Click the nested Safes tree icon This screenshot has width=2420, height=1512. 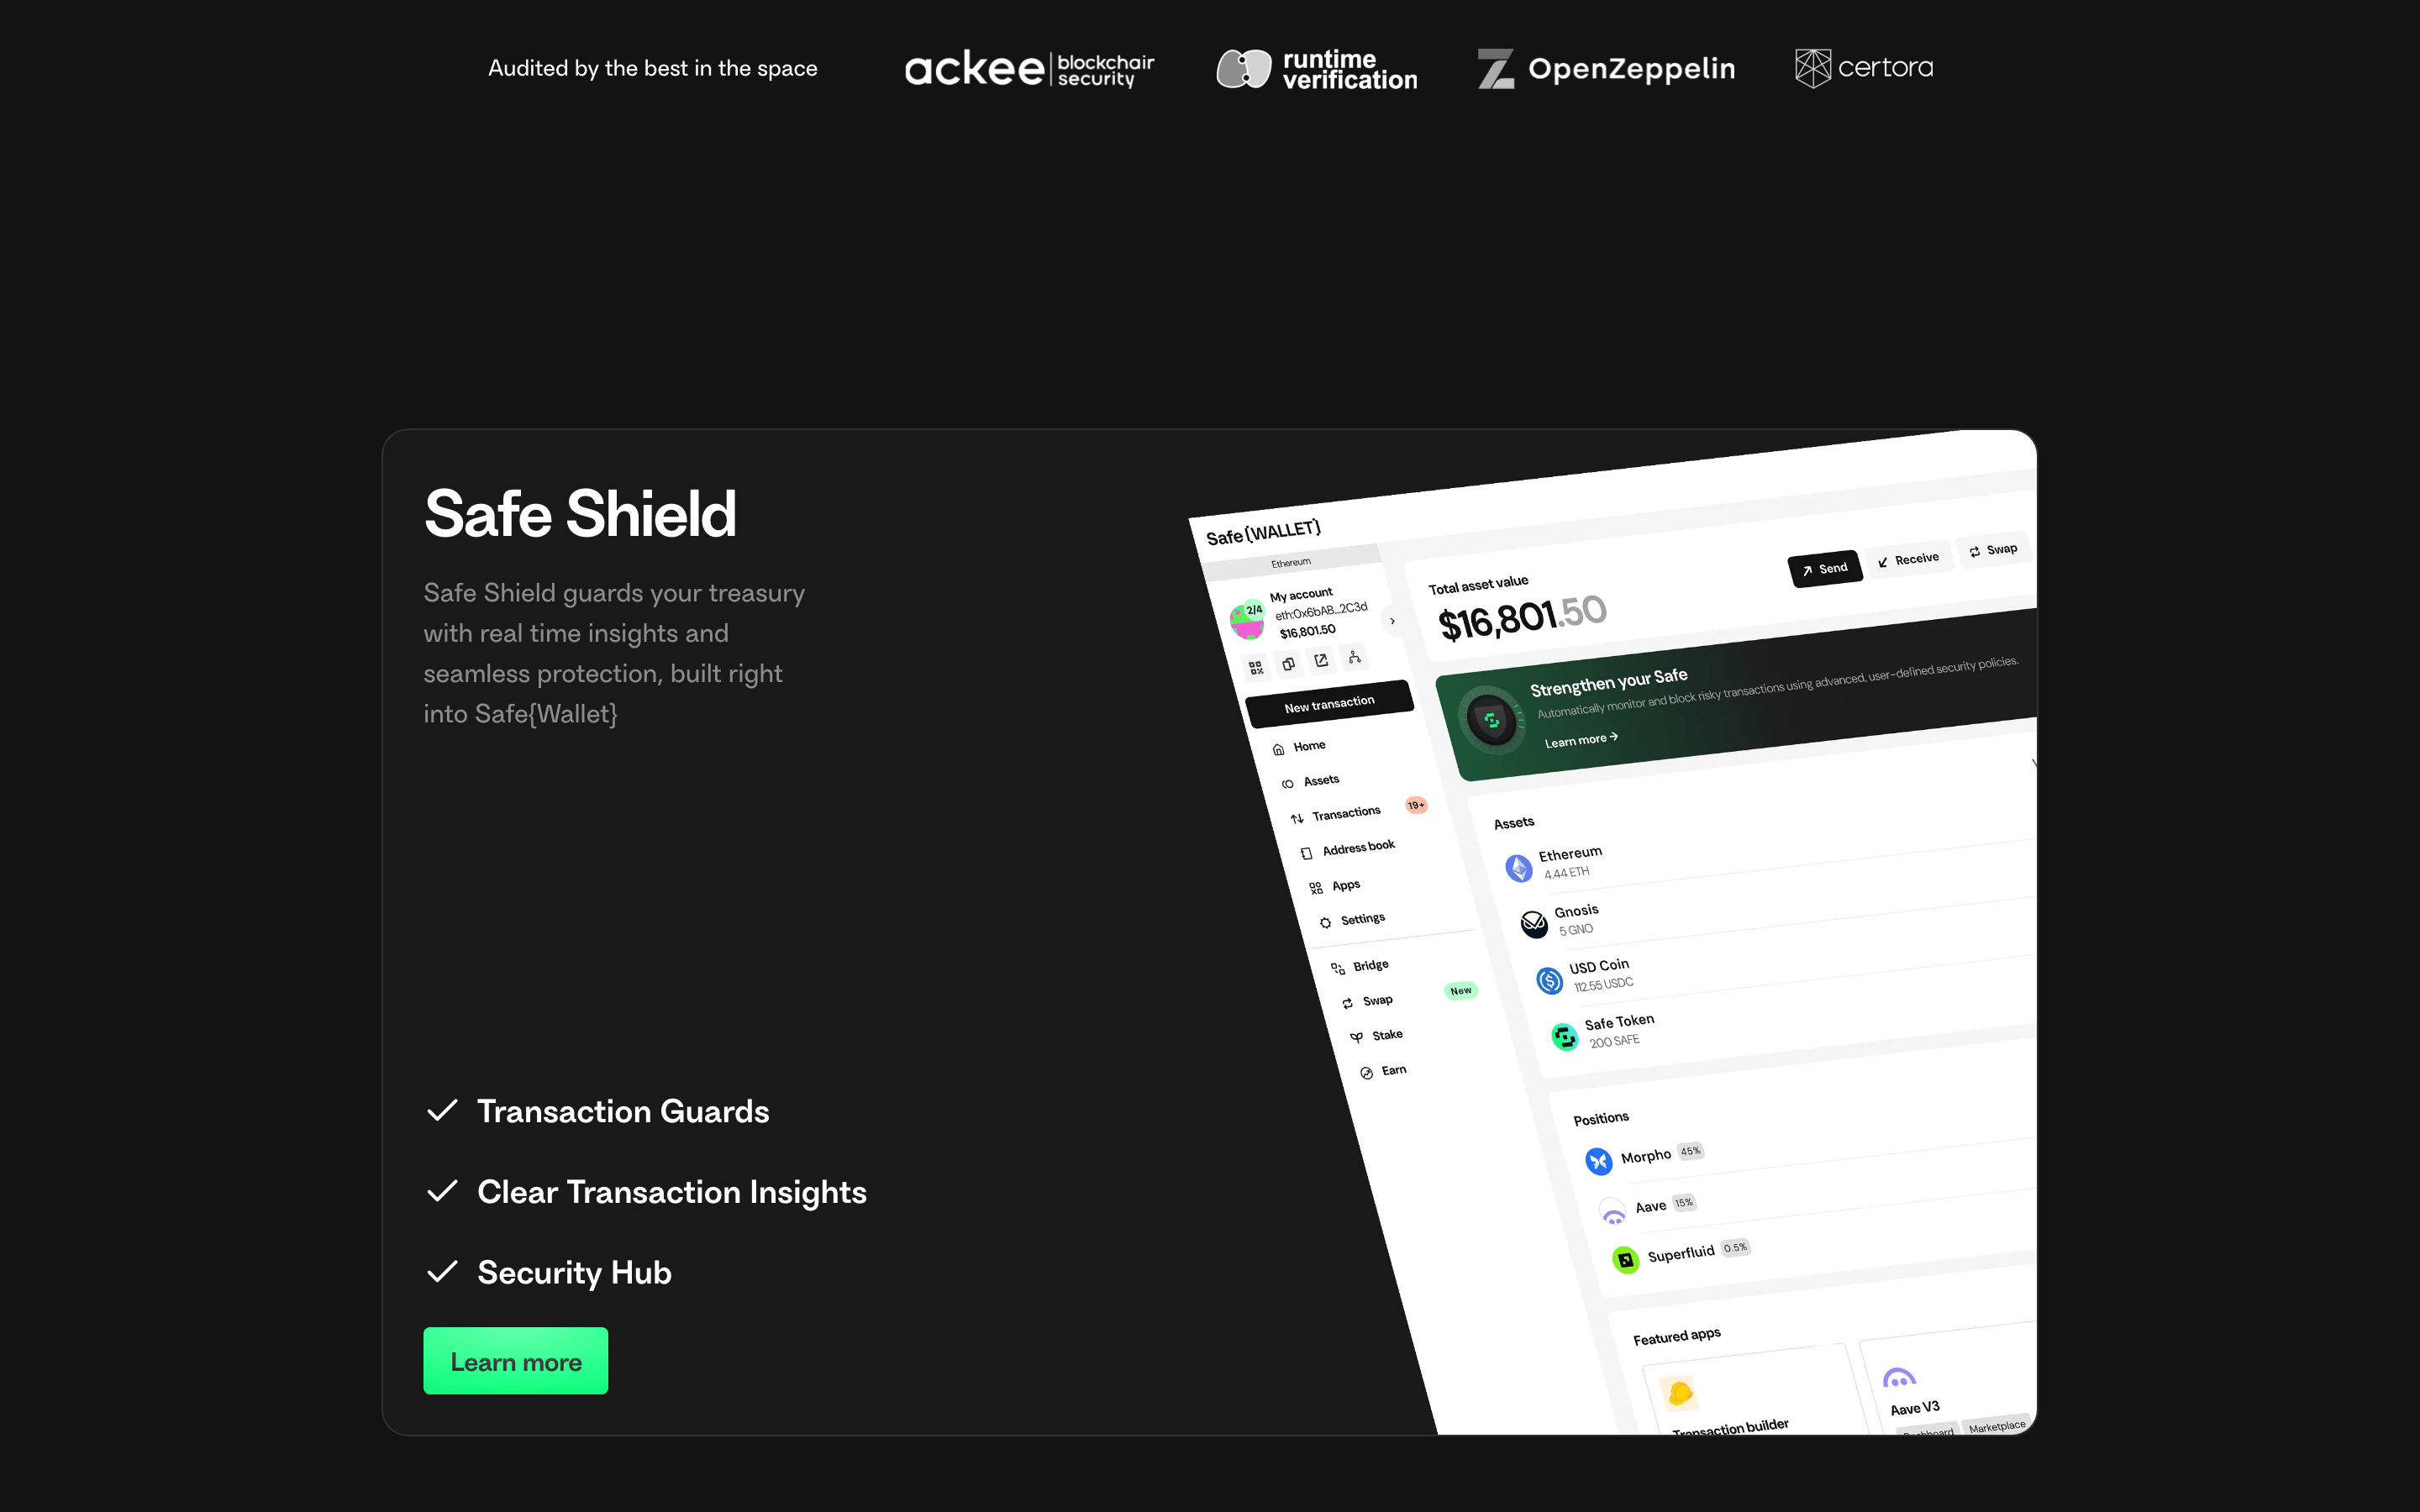coord(1354,657)
